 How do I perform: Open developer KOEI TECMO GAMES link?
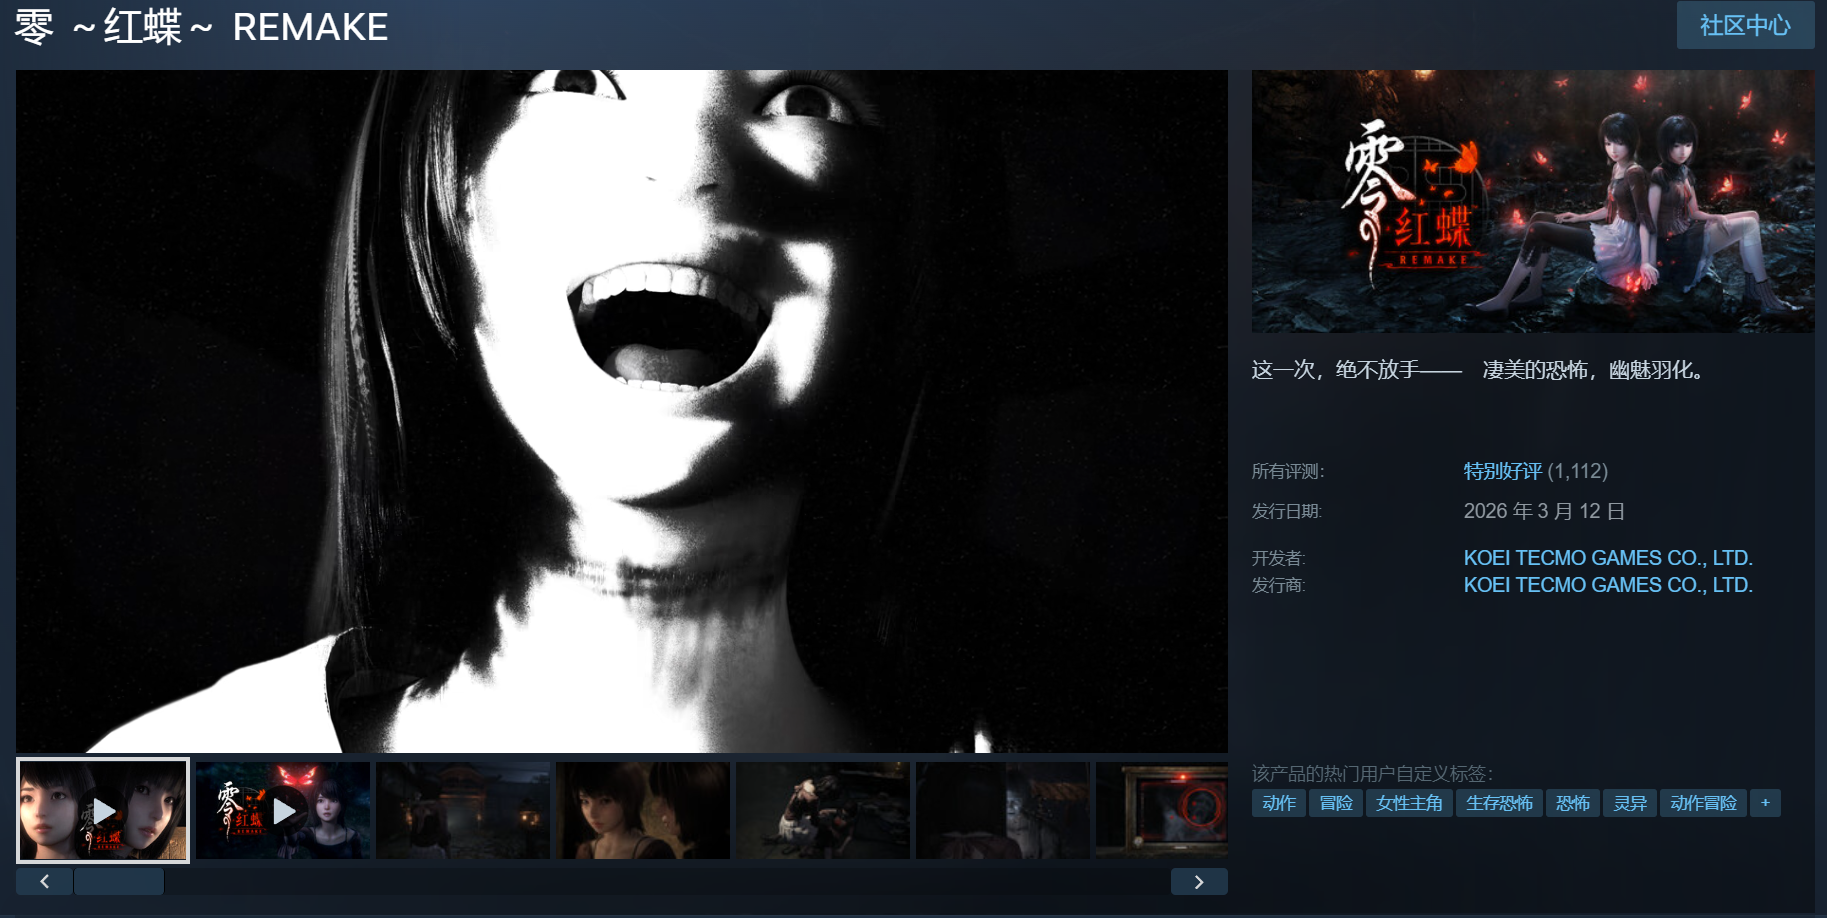(1607, 558)
